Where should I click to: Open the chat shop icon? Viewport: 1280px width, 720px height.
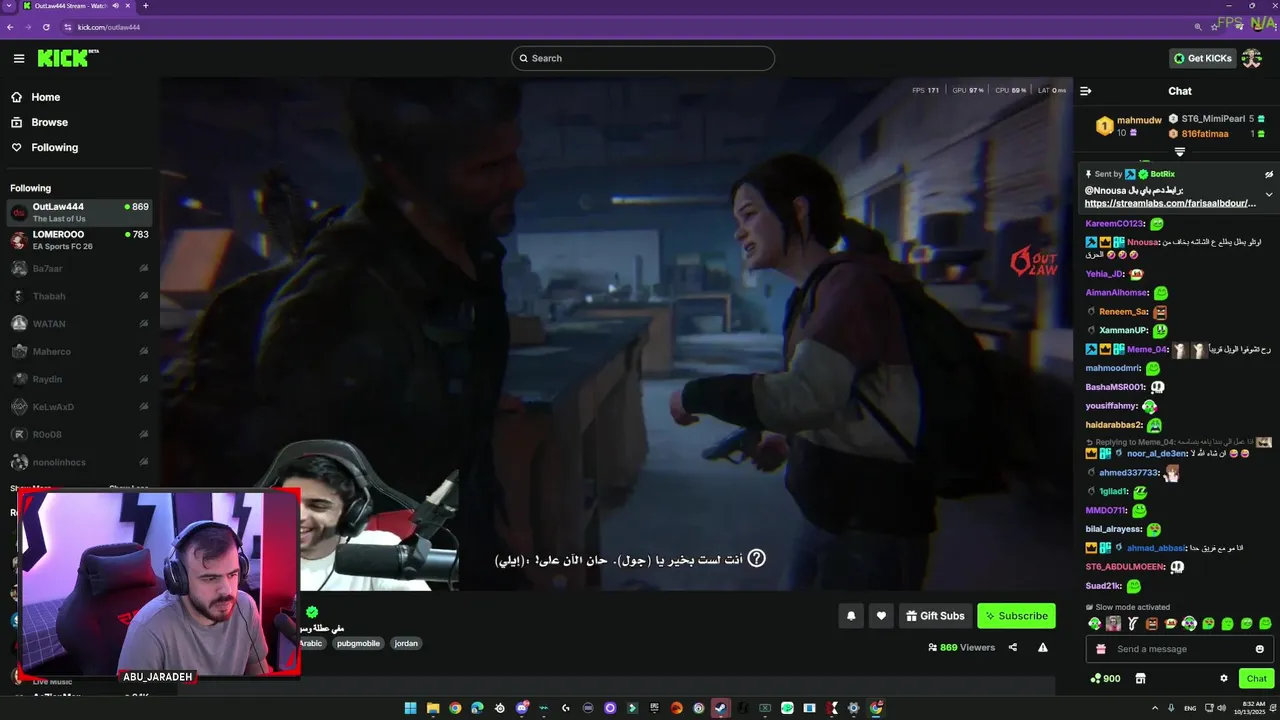(1140, 678)
